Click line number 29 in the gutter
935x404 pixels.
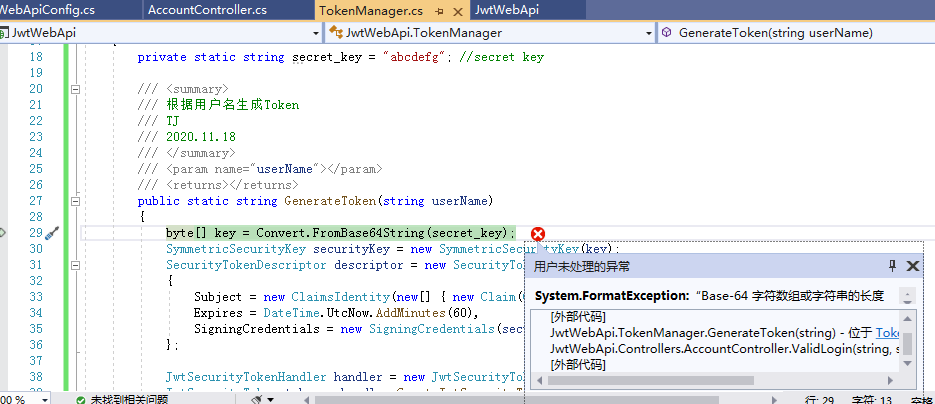click(x=35, y=232)
